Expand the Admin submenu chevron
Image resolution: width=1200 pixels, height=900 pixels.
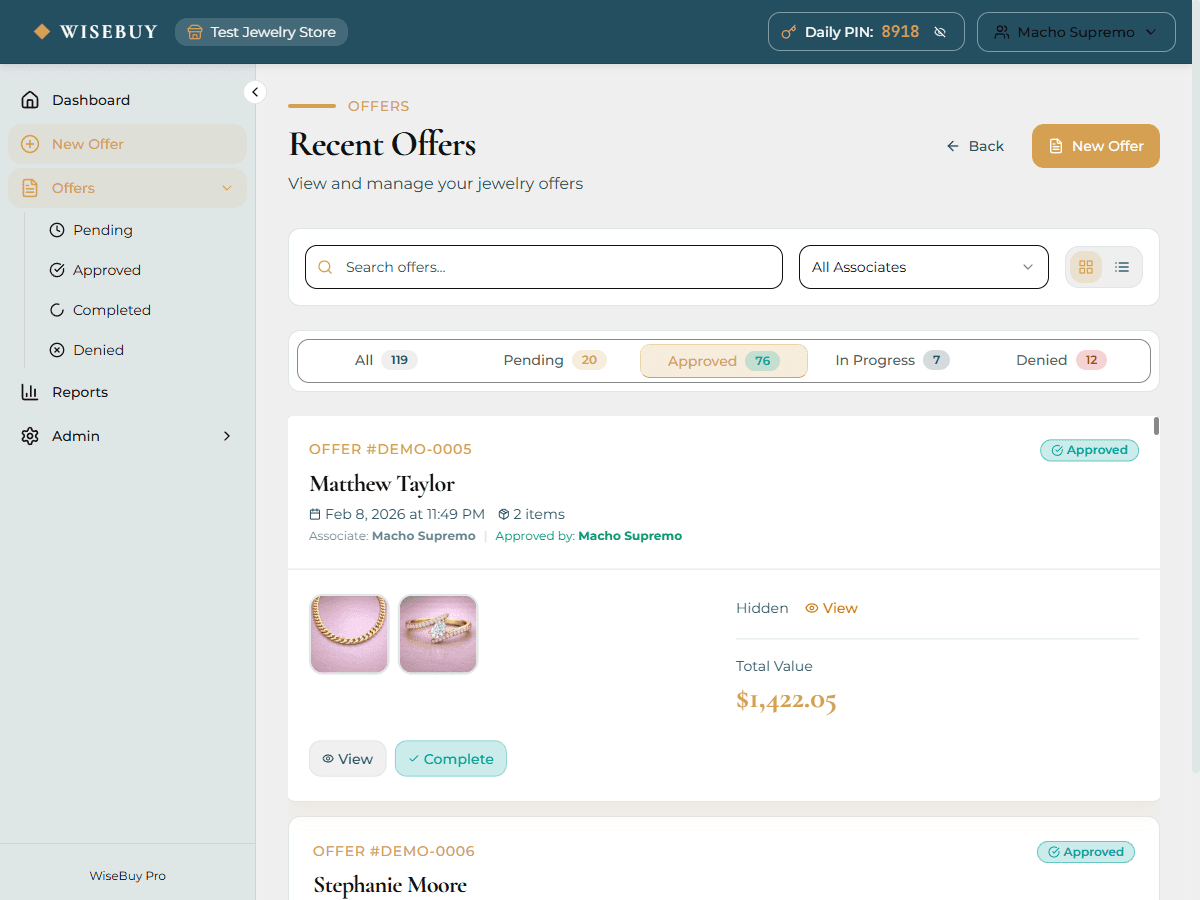pyautogui.click(x=227, y=436)
